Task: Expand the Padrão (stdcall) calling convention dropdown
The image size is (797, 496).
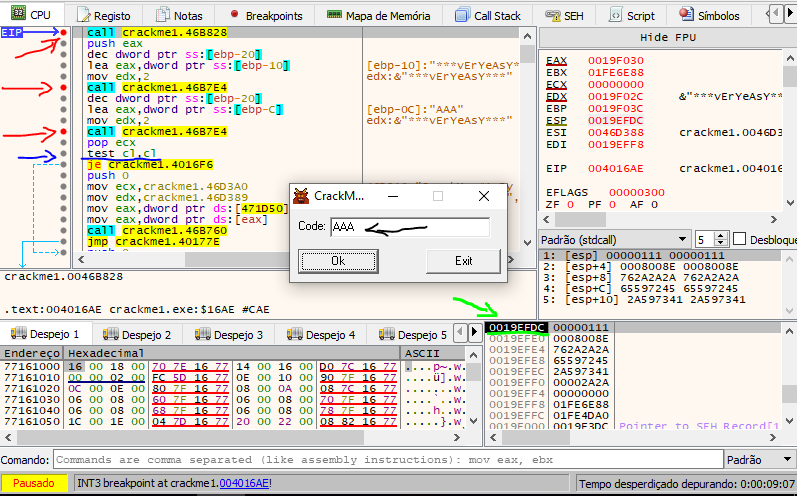Action: [x=614, y=240]
